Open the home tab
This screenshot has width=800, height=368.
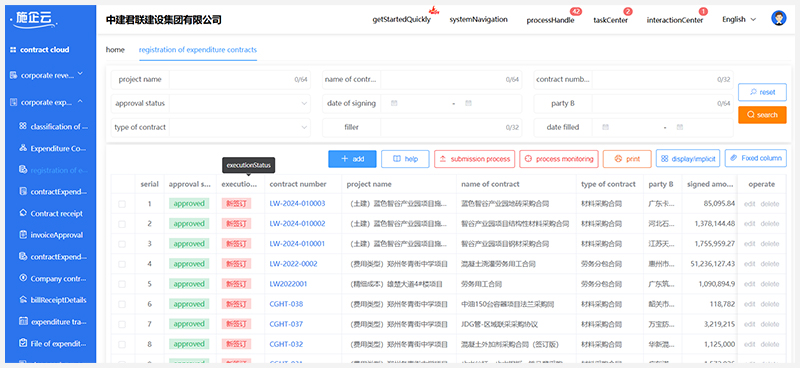[x=115, y=50]
